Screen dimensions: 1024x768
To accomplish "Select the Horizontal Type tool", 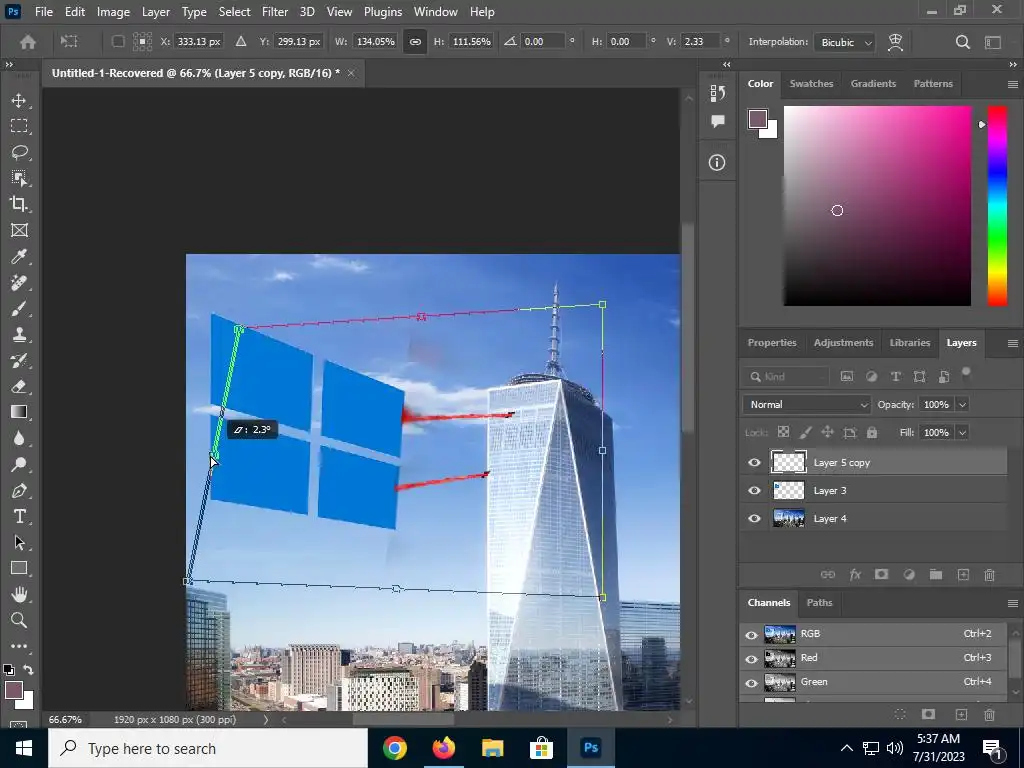I will (x=19, y=517).
